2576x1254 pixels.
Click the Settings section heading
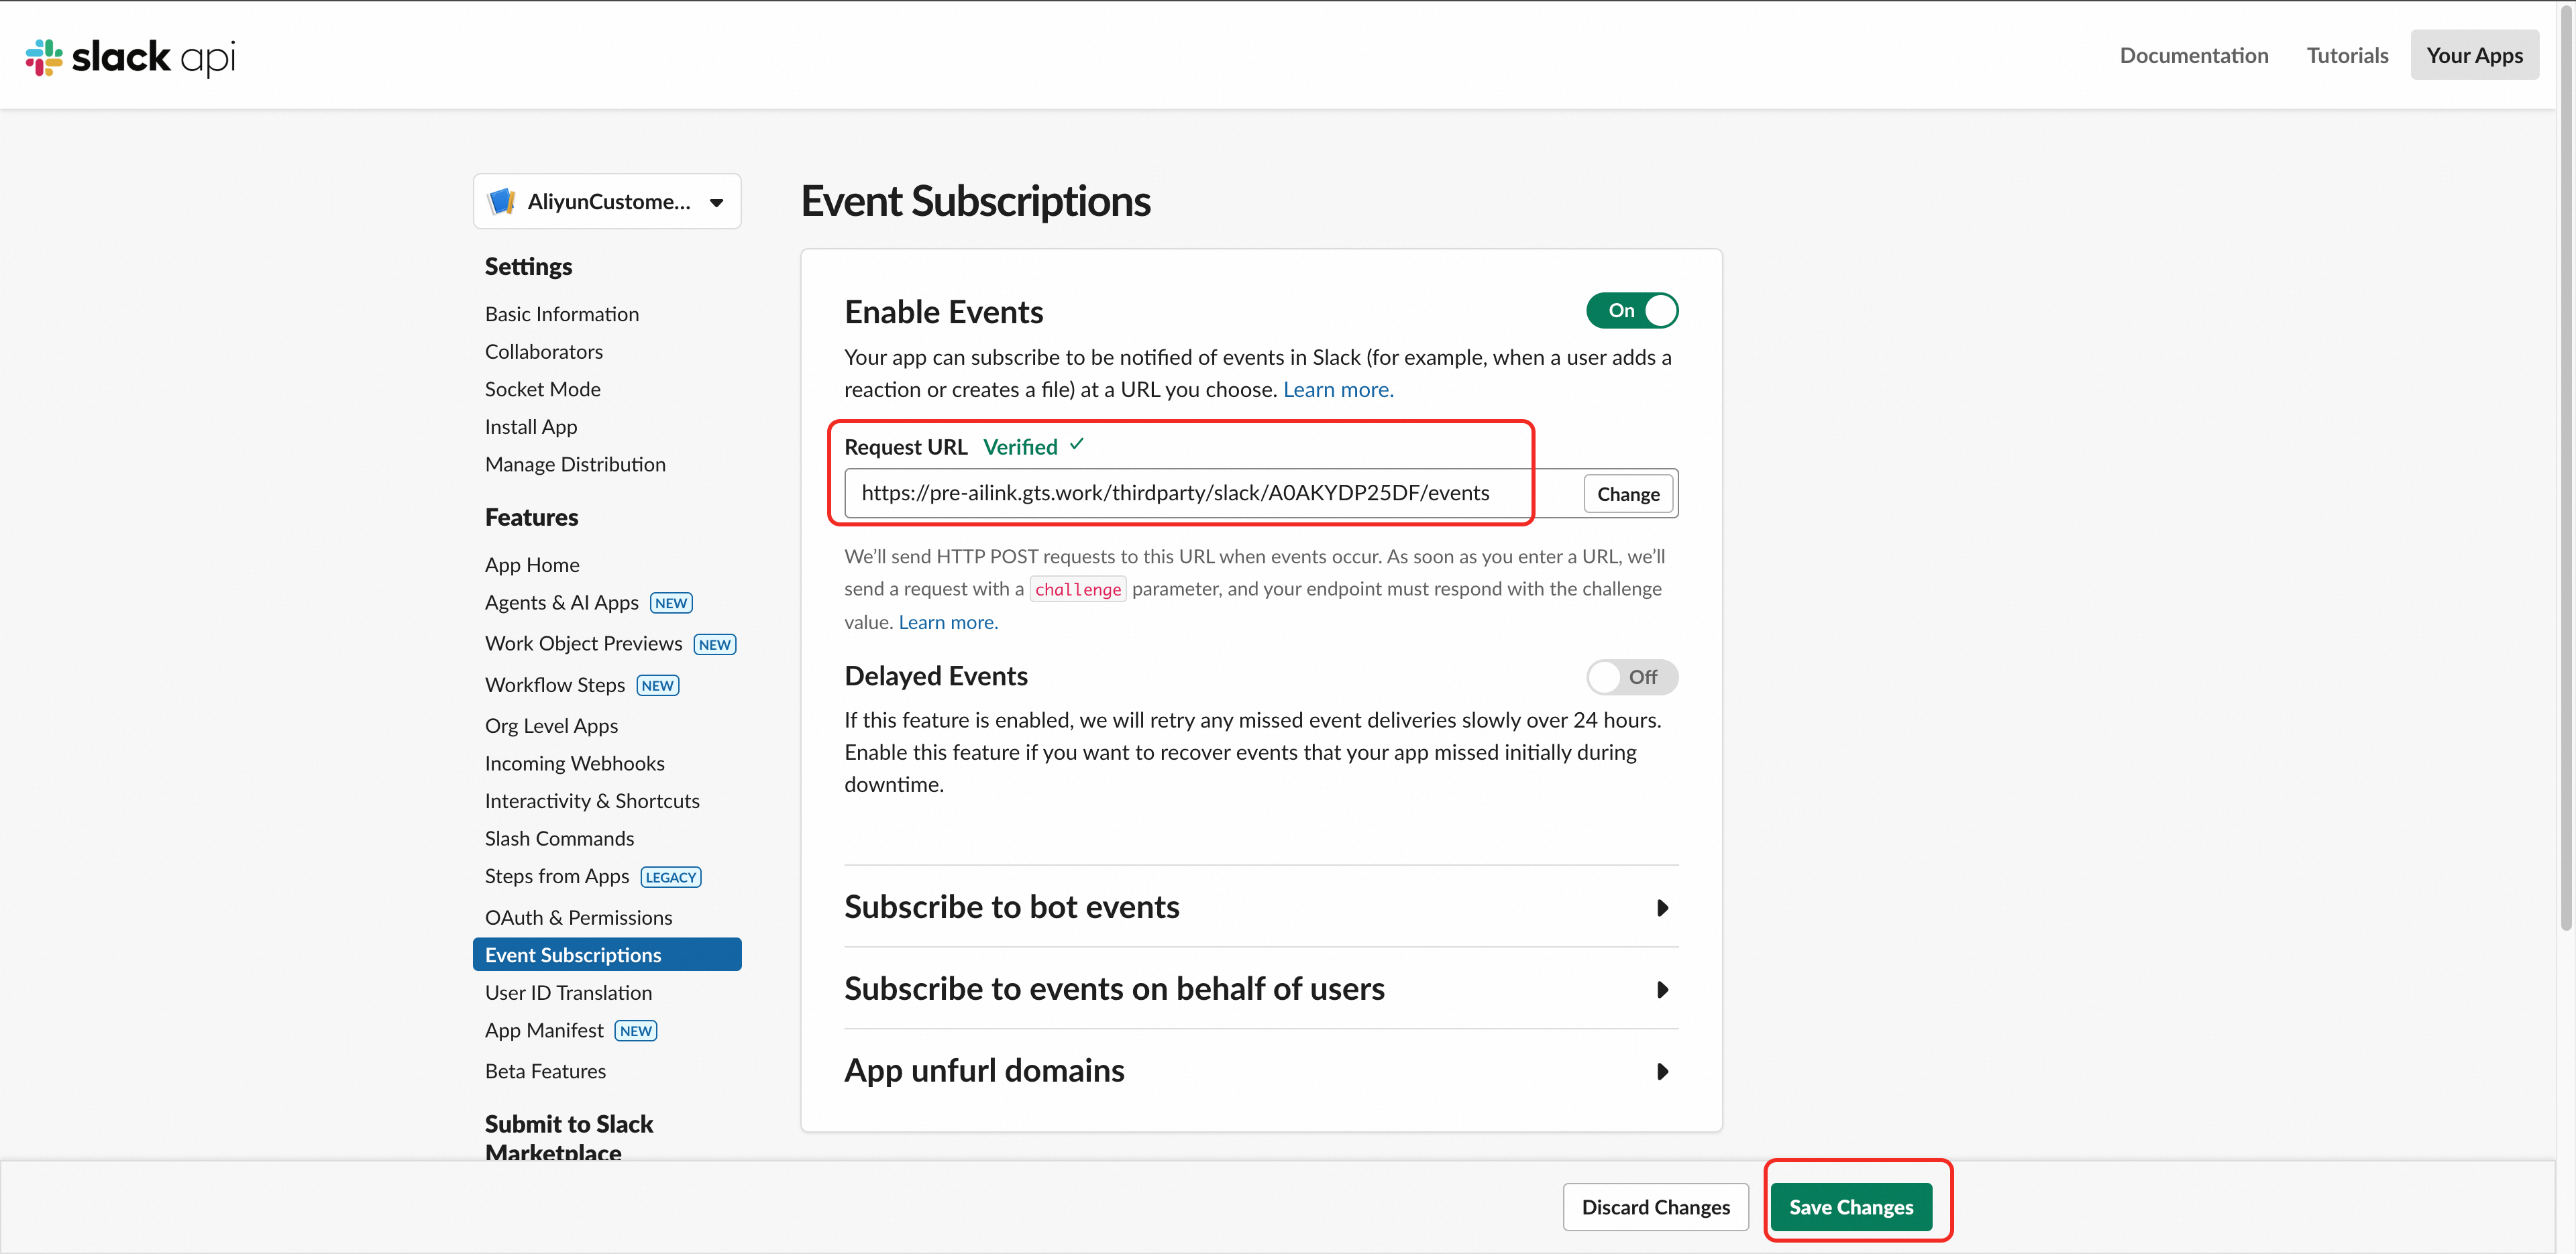tap(529, 267)
